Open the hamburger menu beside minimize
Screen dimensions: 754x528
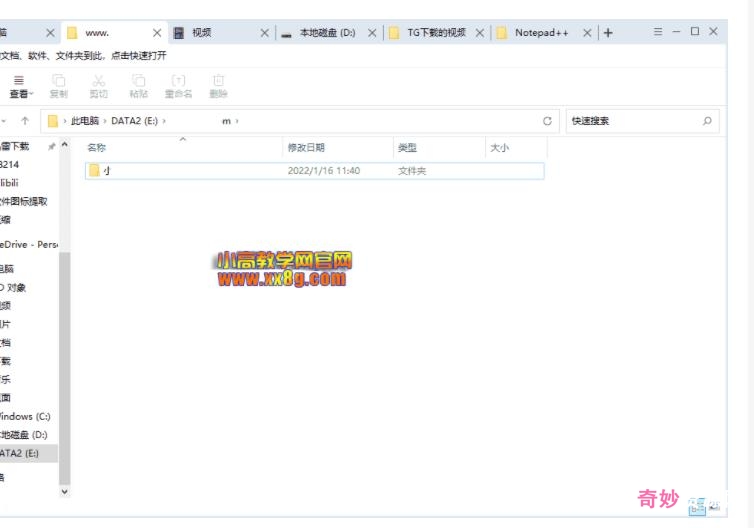pyautogui.click(x=658, y=32)
